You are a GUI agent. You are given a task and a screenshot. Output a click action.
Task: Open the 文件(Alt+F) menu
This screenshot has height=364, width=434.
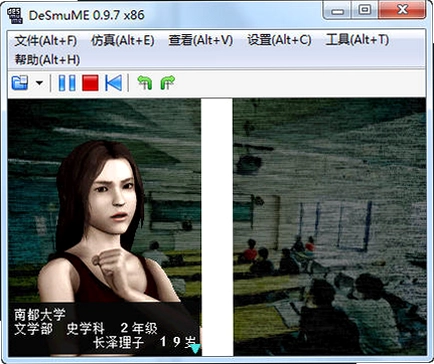[45, 41]
